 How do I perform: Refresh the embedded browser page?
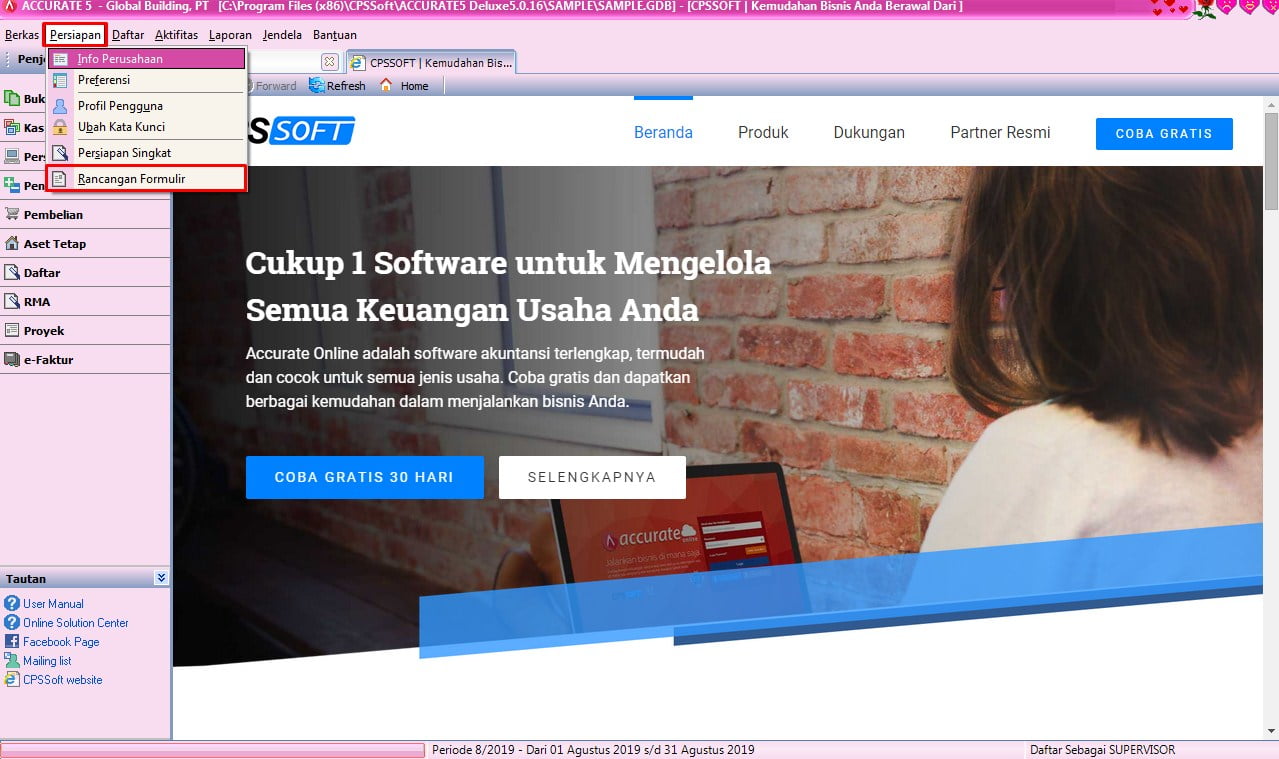click(337, 86)
